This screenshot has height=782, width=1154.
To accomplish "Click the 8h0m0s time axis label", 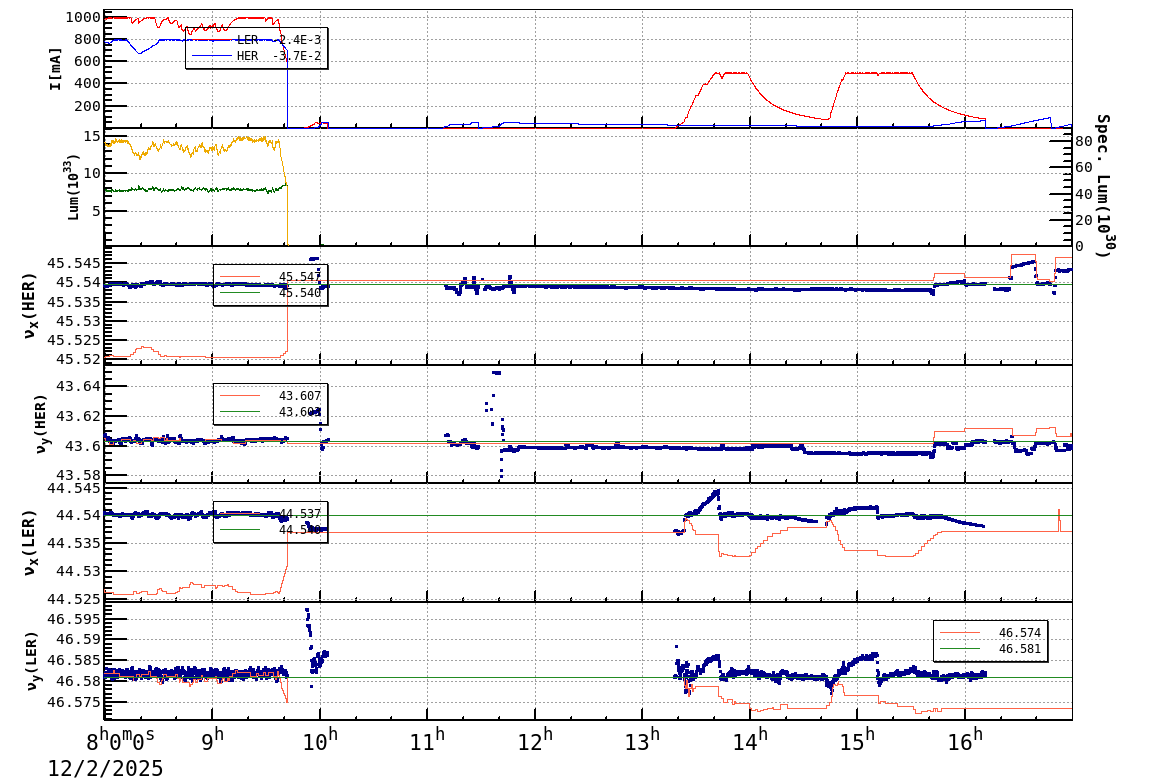I will point(122,738).
